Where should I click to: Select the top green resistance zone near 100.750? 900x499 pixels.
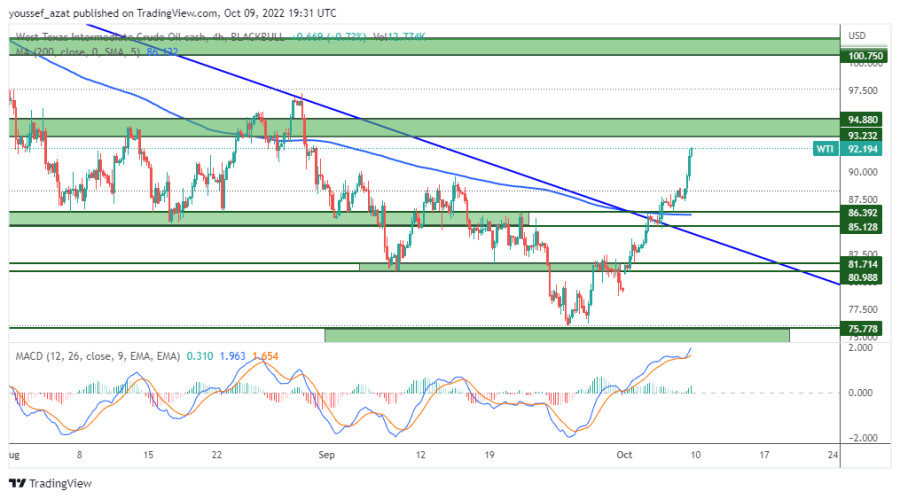click(420, 46)
